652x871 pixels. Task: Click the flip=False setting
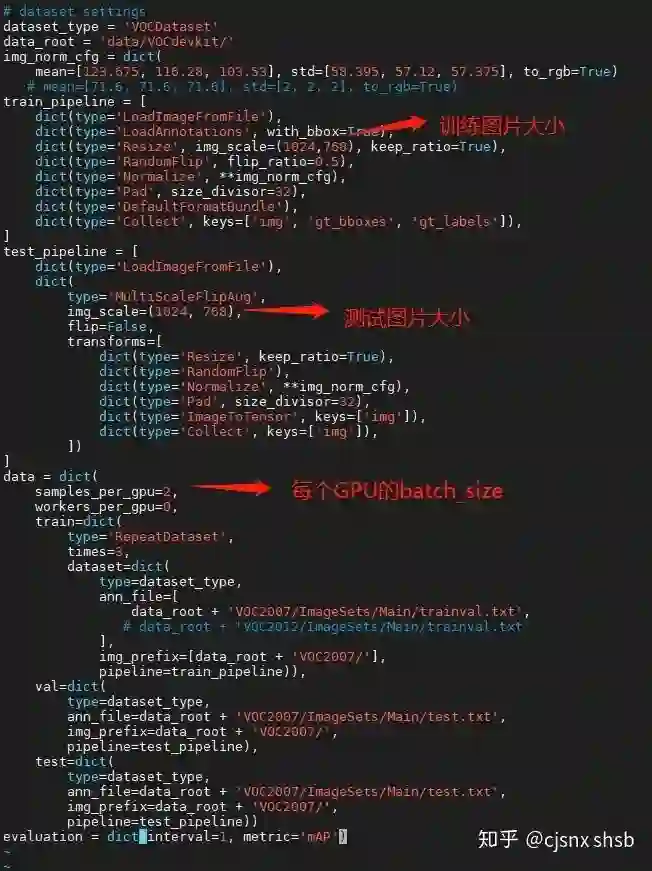(x=110, y=327)
